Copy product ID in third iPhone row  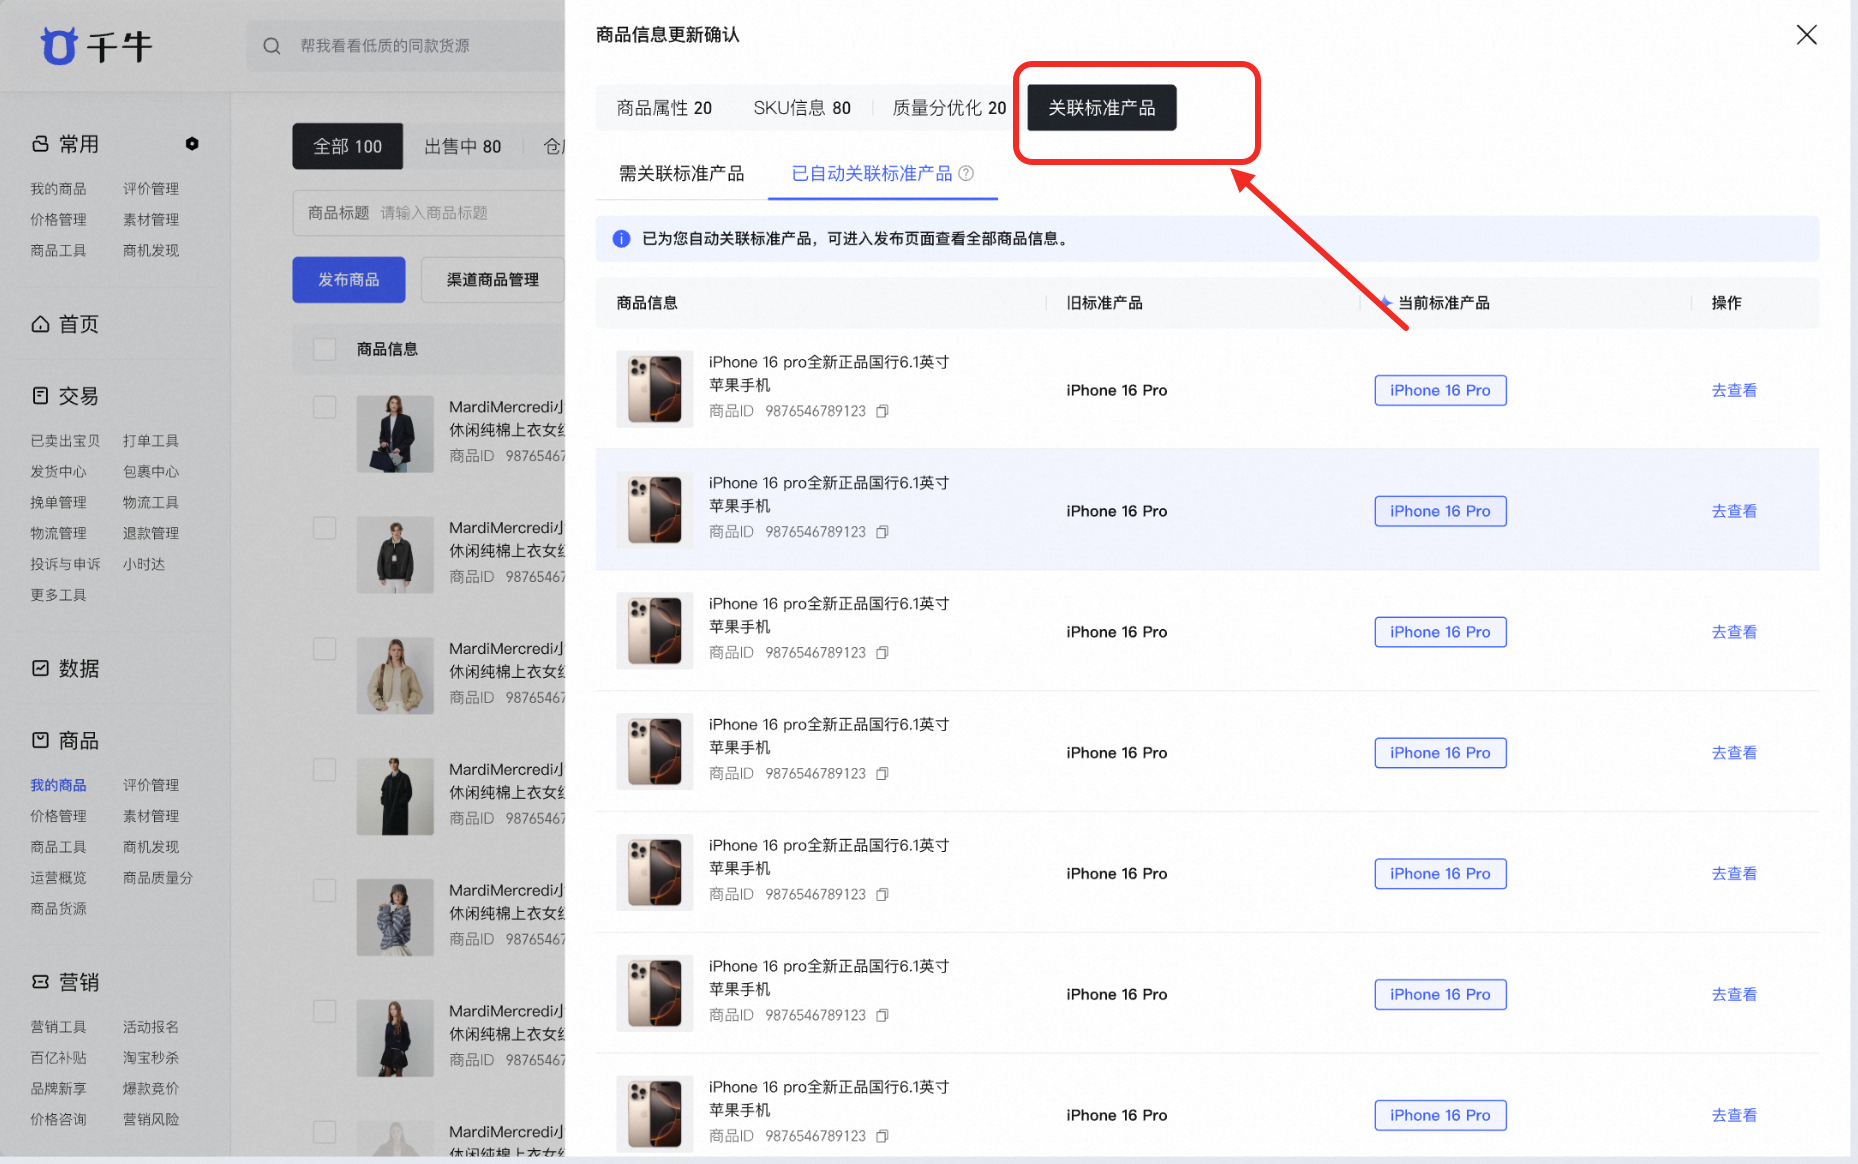882,653
